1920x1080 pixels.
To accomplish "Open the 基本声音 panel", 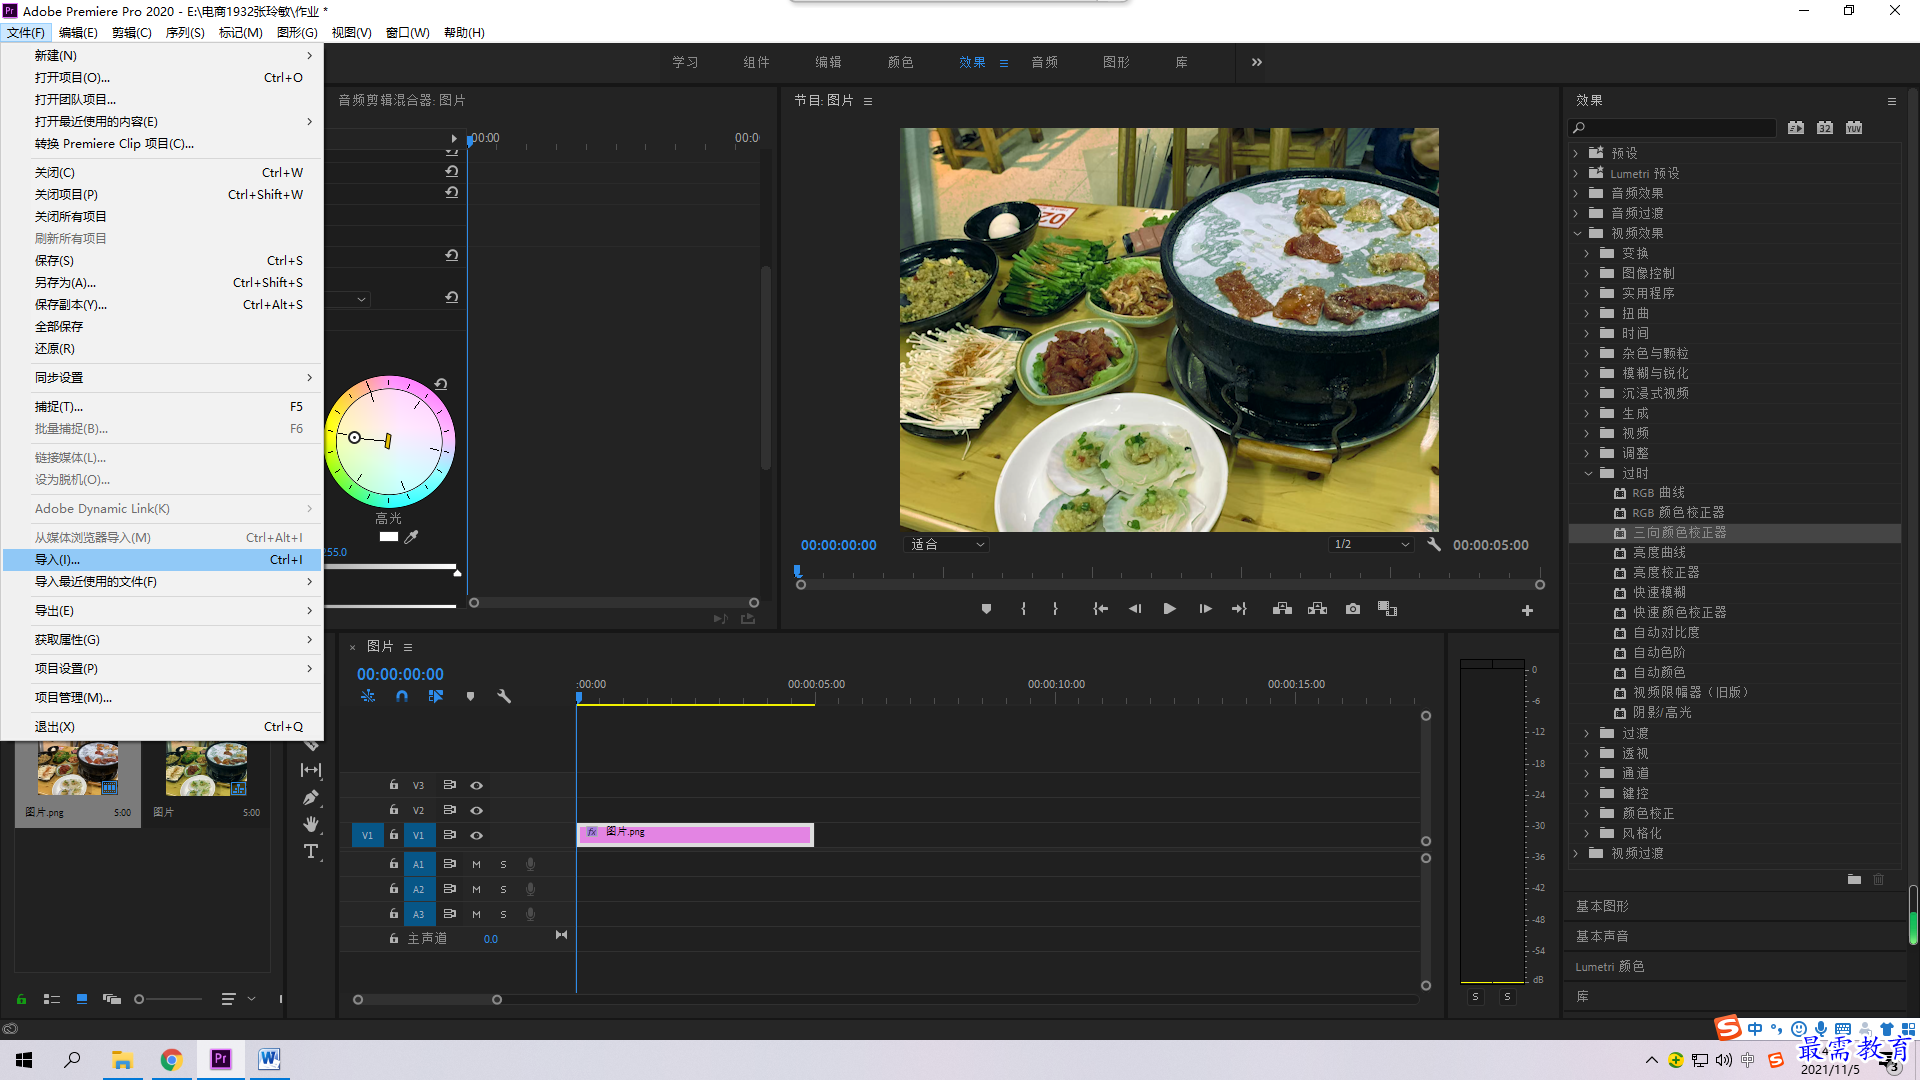I will click(1602, 936).
